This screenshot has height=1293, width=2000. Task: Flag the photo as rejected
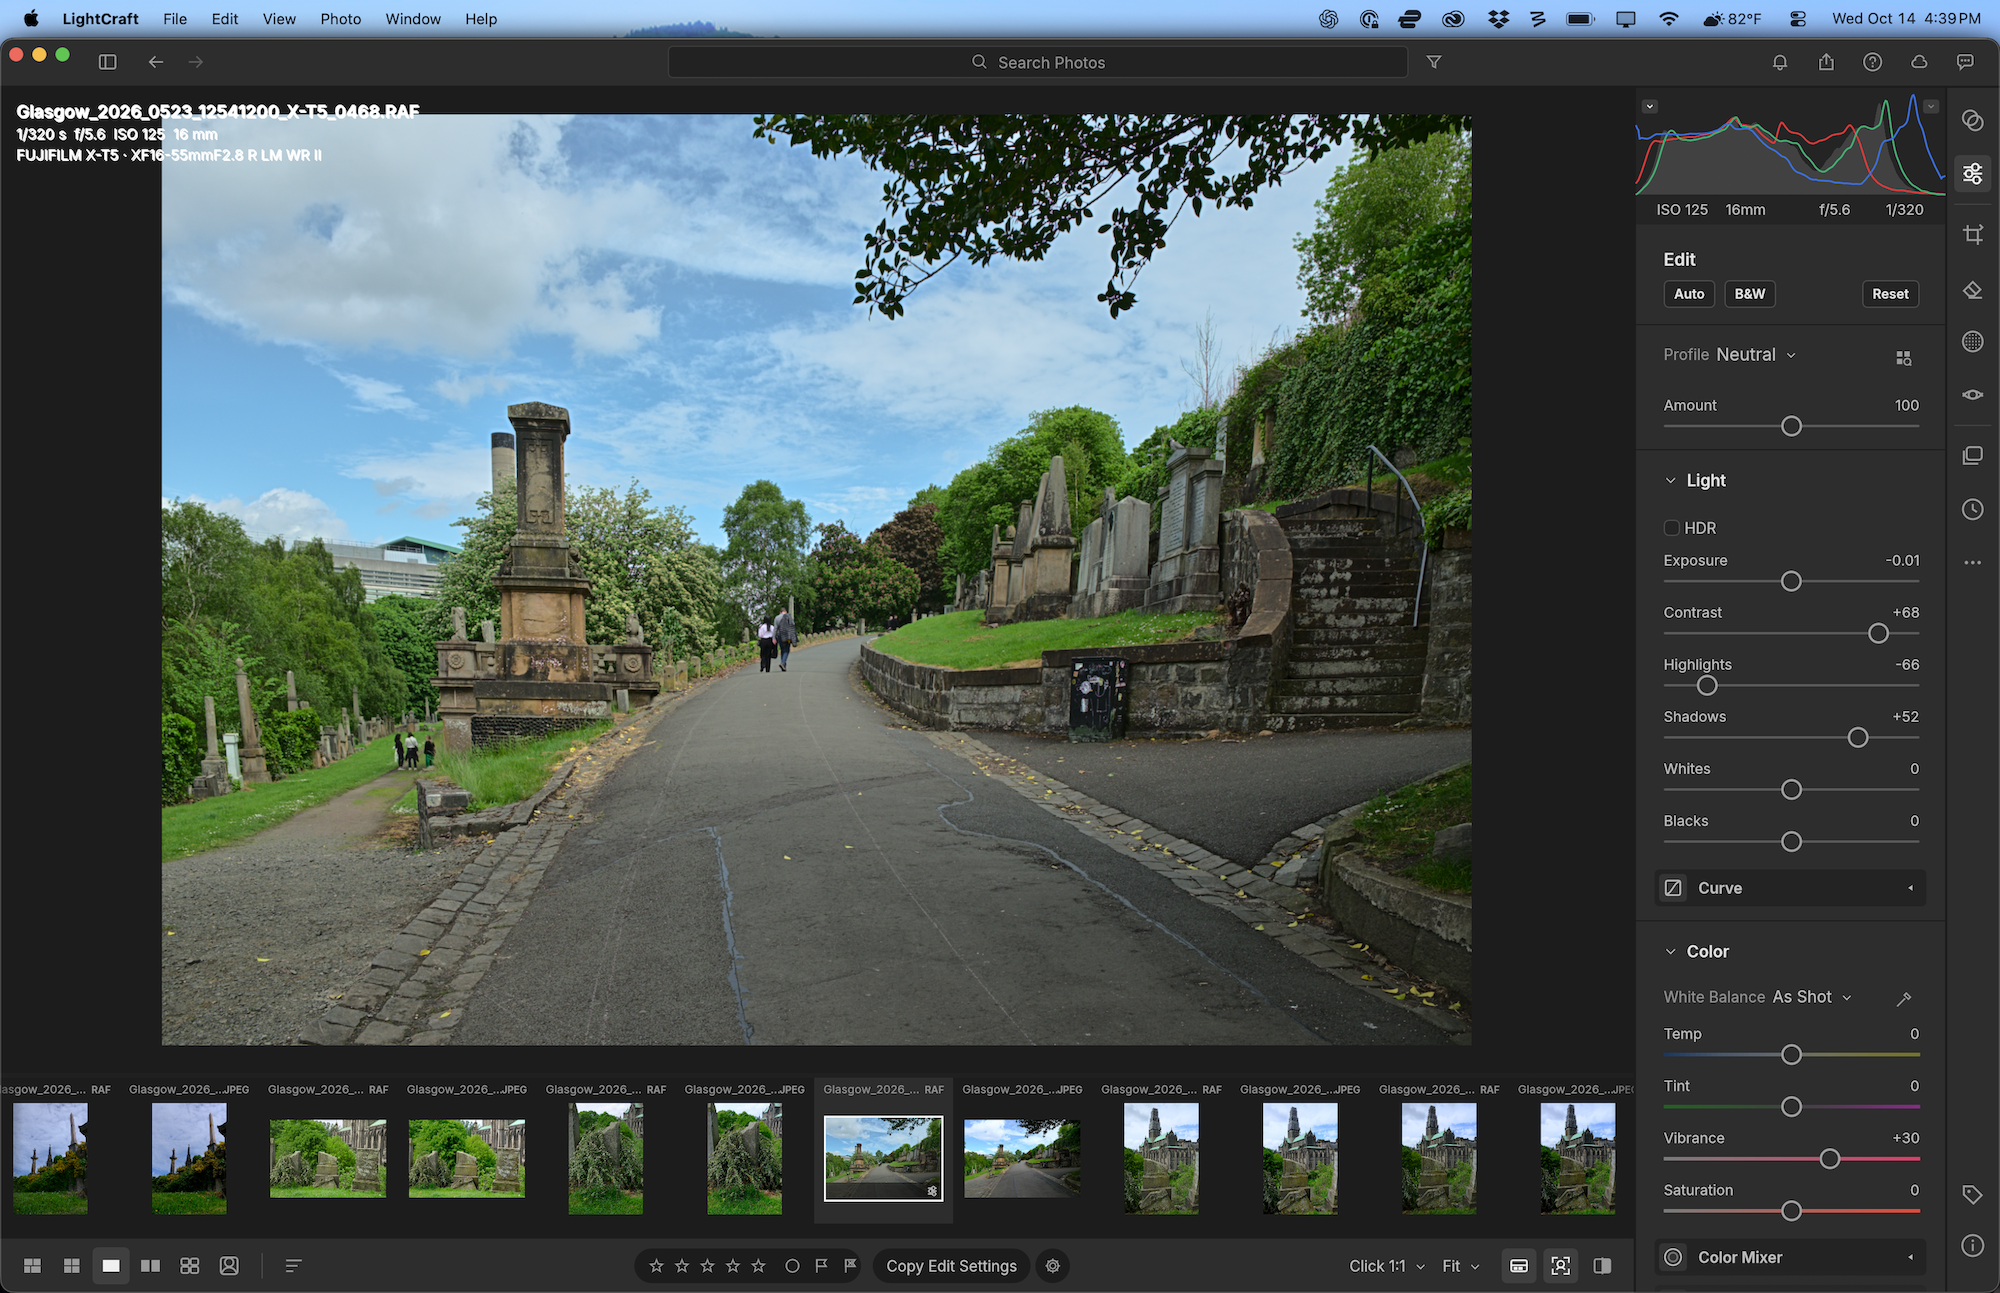click(850, 1265)
